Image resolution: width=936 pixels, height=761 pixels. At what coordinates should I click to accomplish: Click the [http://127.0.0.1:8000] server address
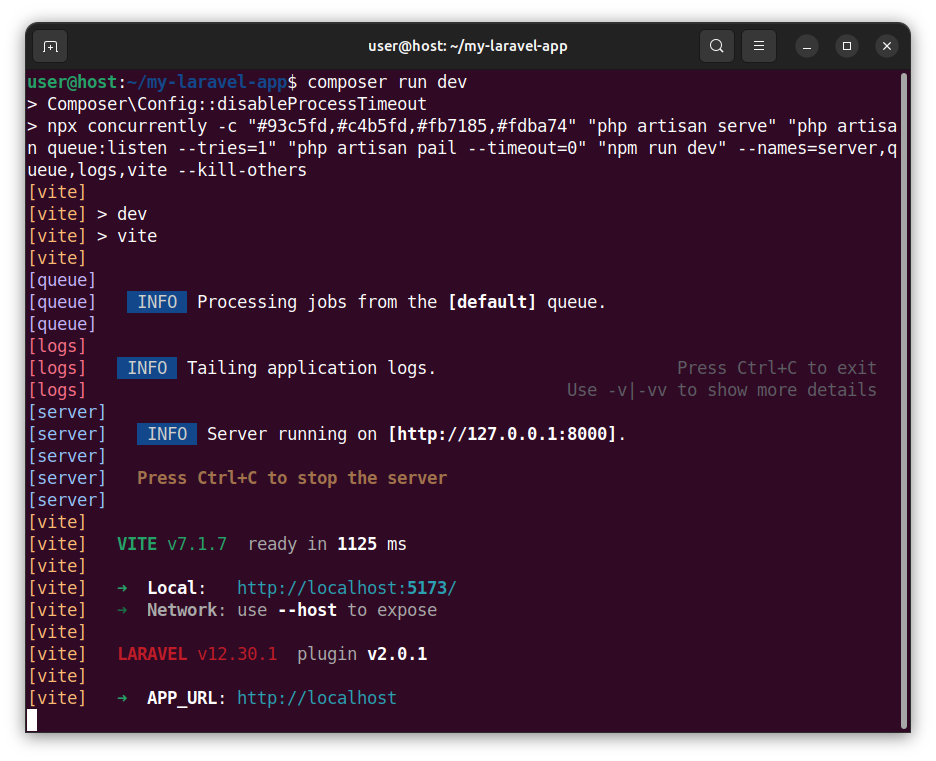(x=502, y=434)
